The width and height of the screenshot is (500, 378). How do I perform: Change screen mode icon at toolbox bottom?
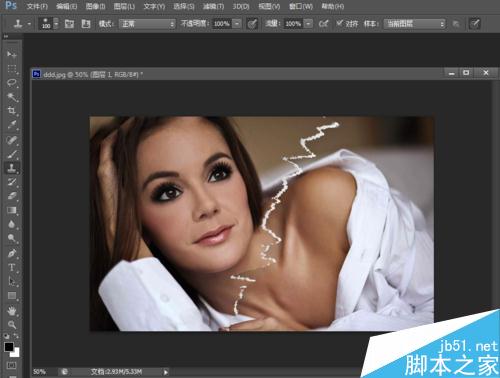[11, 376]
